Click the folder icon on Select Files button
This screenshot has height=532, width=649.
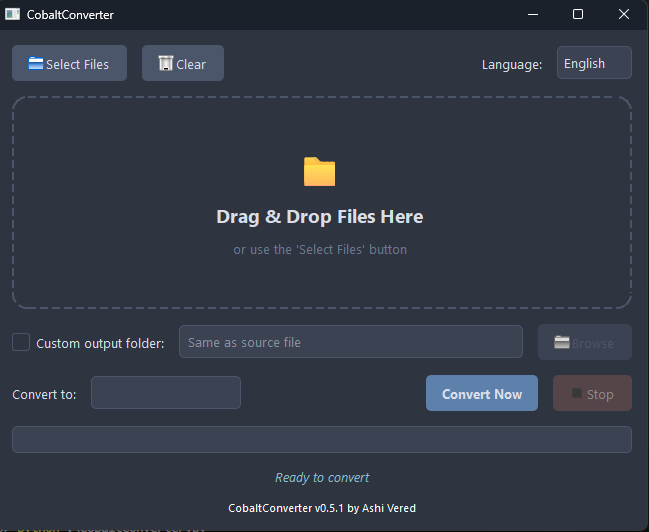36,64
